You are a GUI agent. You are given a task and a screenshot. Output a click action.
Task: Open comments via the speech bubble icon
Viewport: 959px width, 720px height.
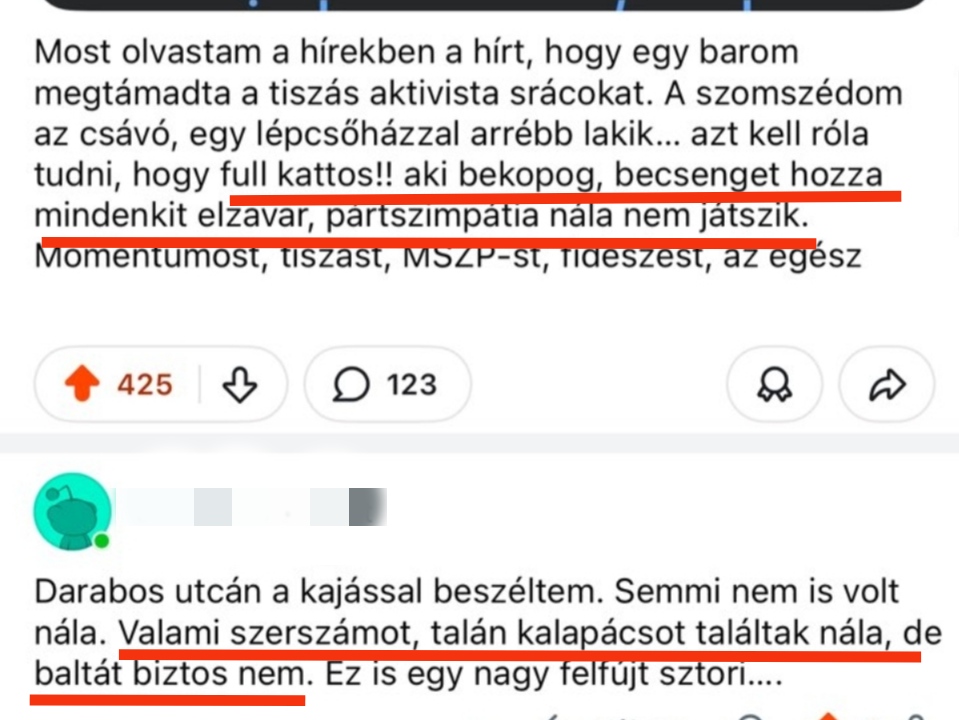click(352, 385)
